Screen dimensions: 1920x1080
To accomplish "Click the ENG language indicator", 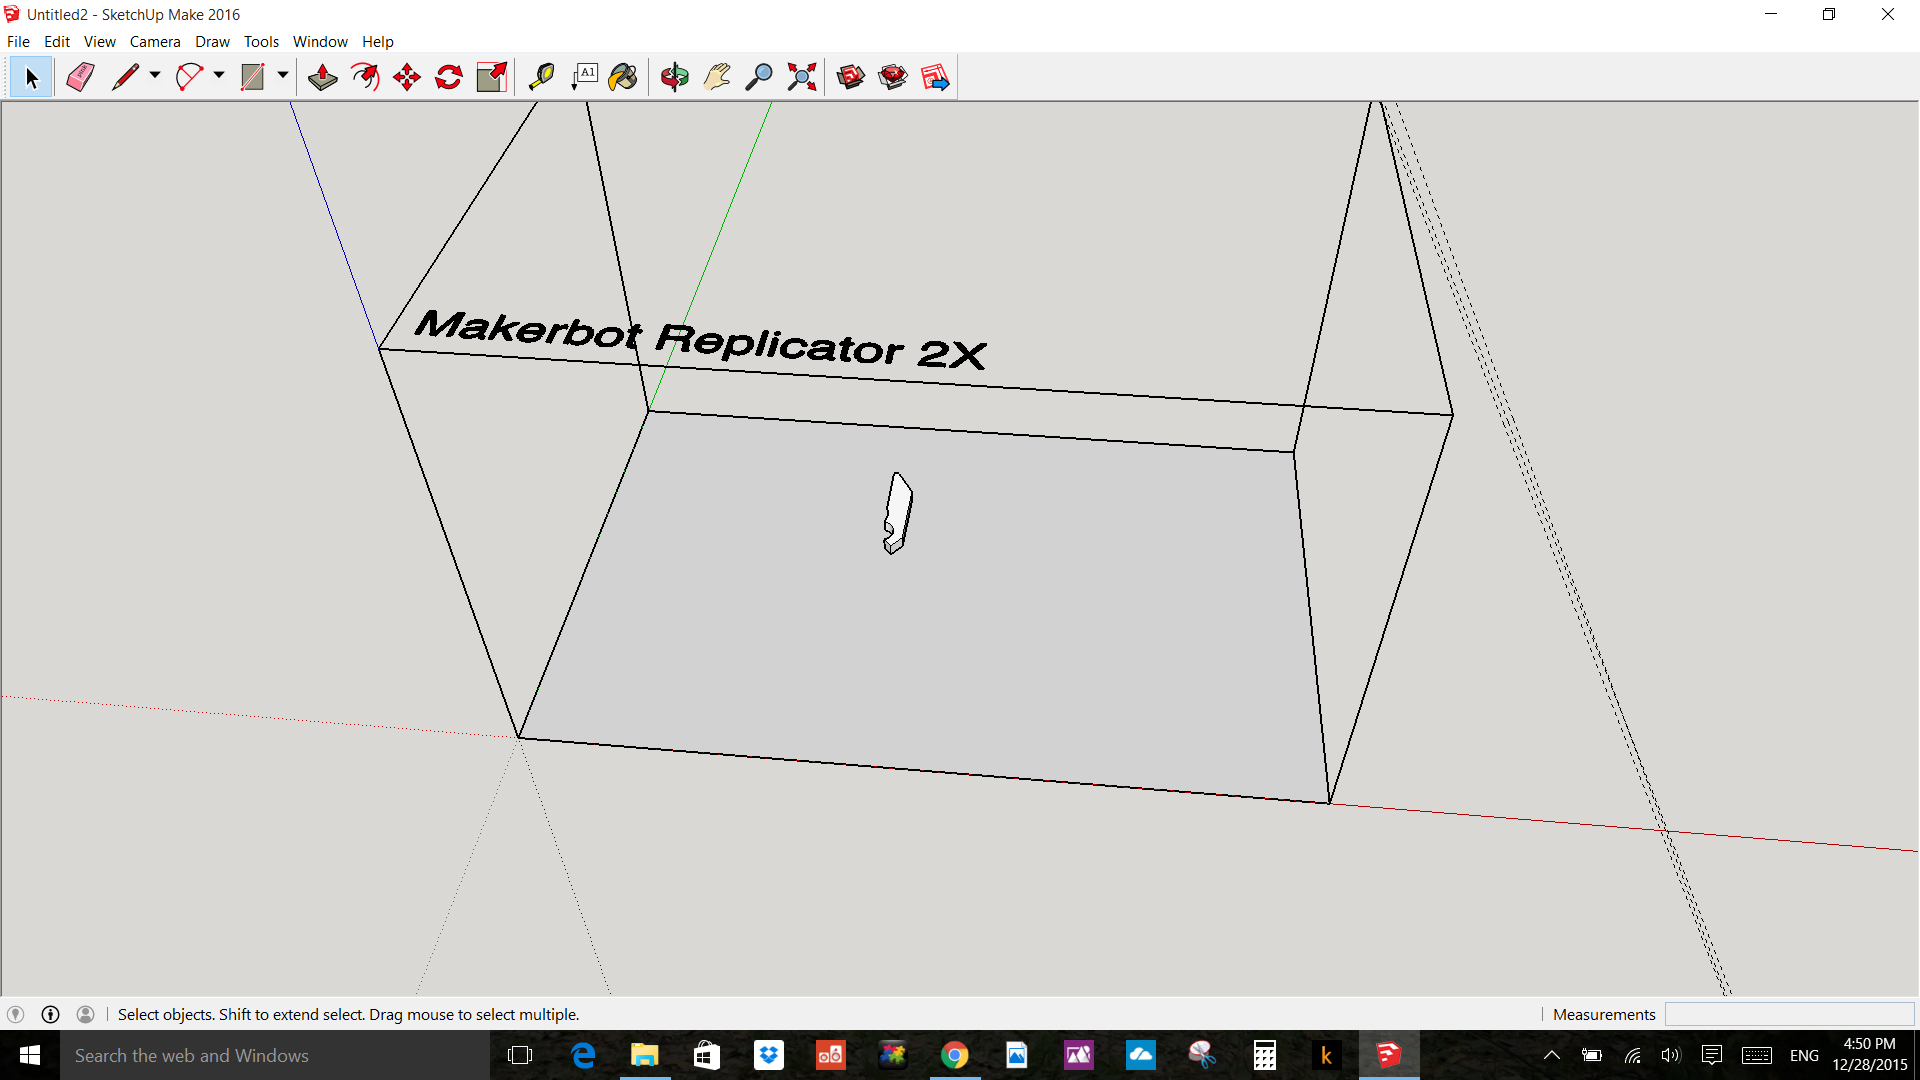I will point(1804,1055).
